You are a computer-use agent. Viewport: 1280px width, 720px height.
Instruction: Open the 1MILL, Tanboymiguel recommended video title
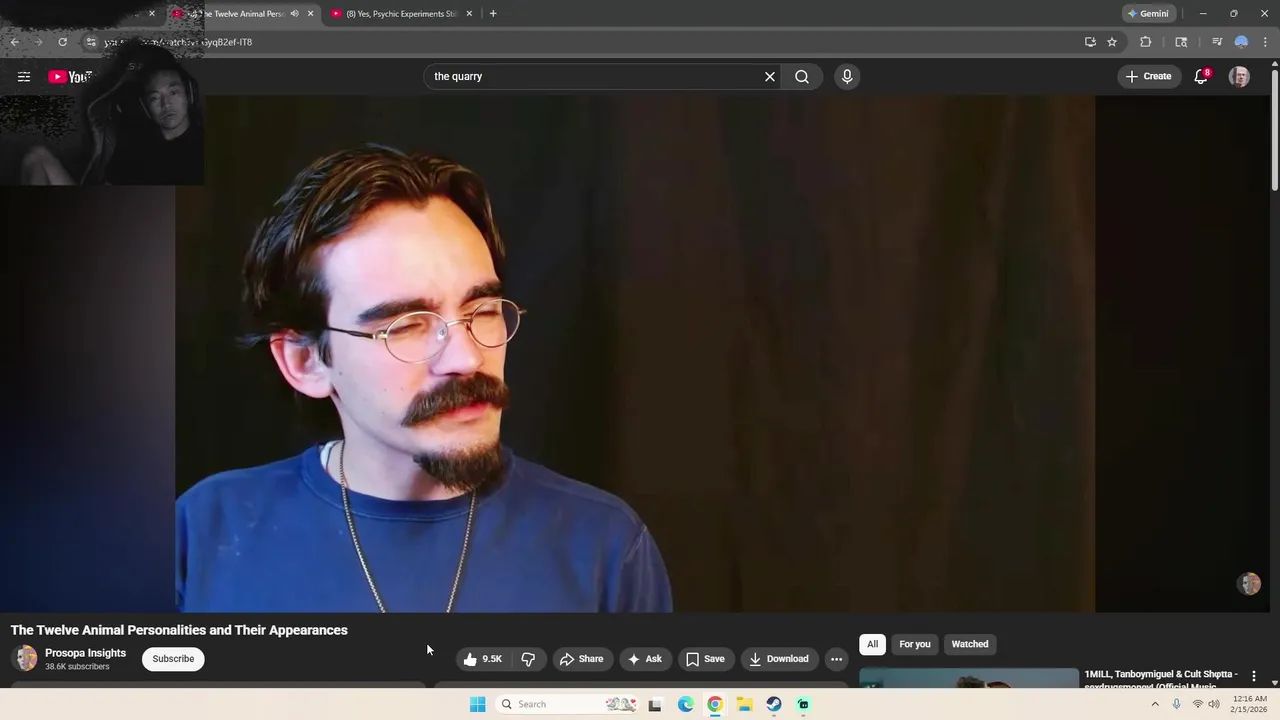[1161, 679]
